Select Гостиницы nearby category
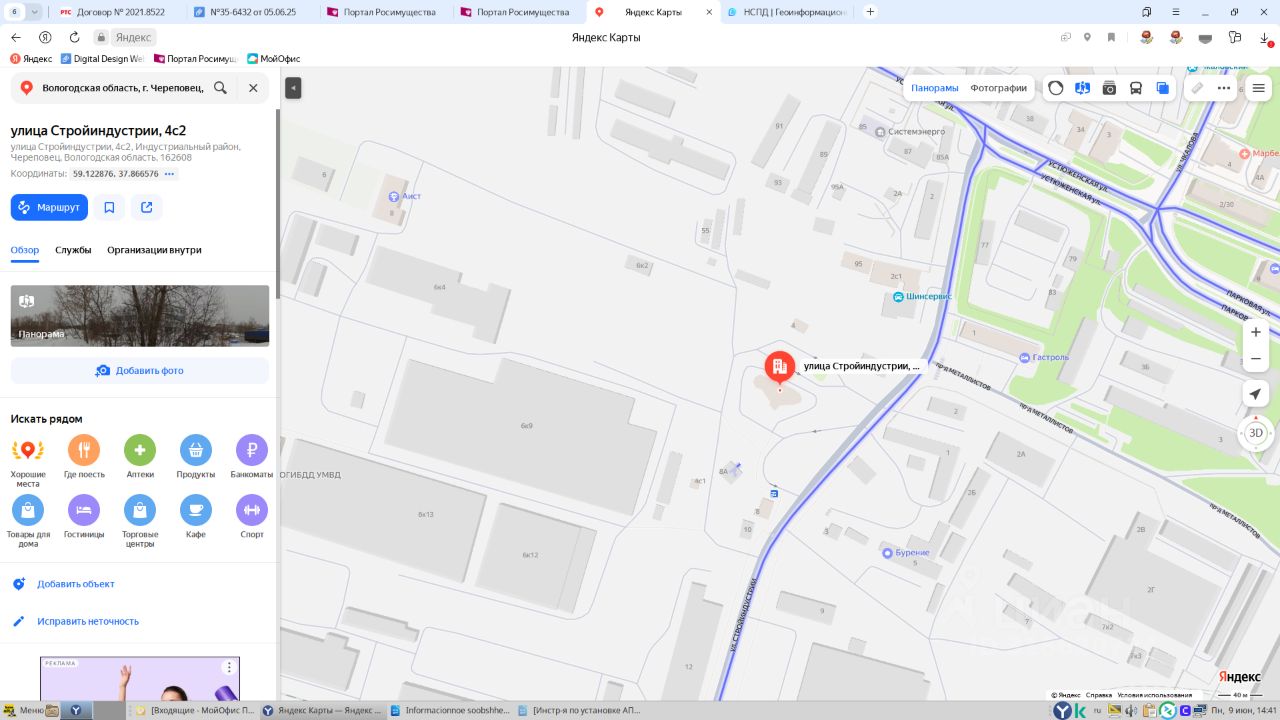Viewport: 1280px width, 720px height. coord(84,517)
